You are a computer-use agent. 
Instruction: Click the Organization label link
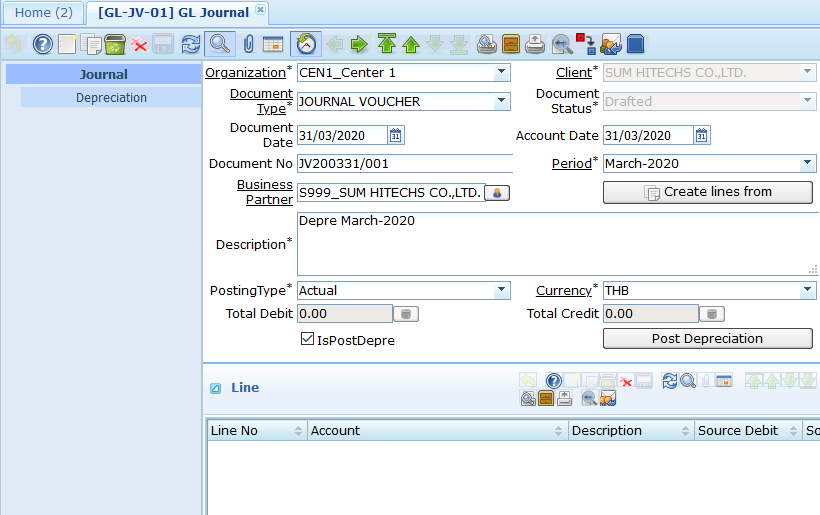coord(245,73)
